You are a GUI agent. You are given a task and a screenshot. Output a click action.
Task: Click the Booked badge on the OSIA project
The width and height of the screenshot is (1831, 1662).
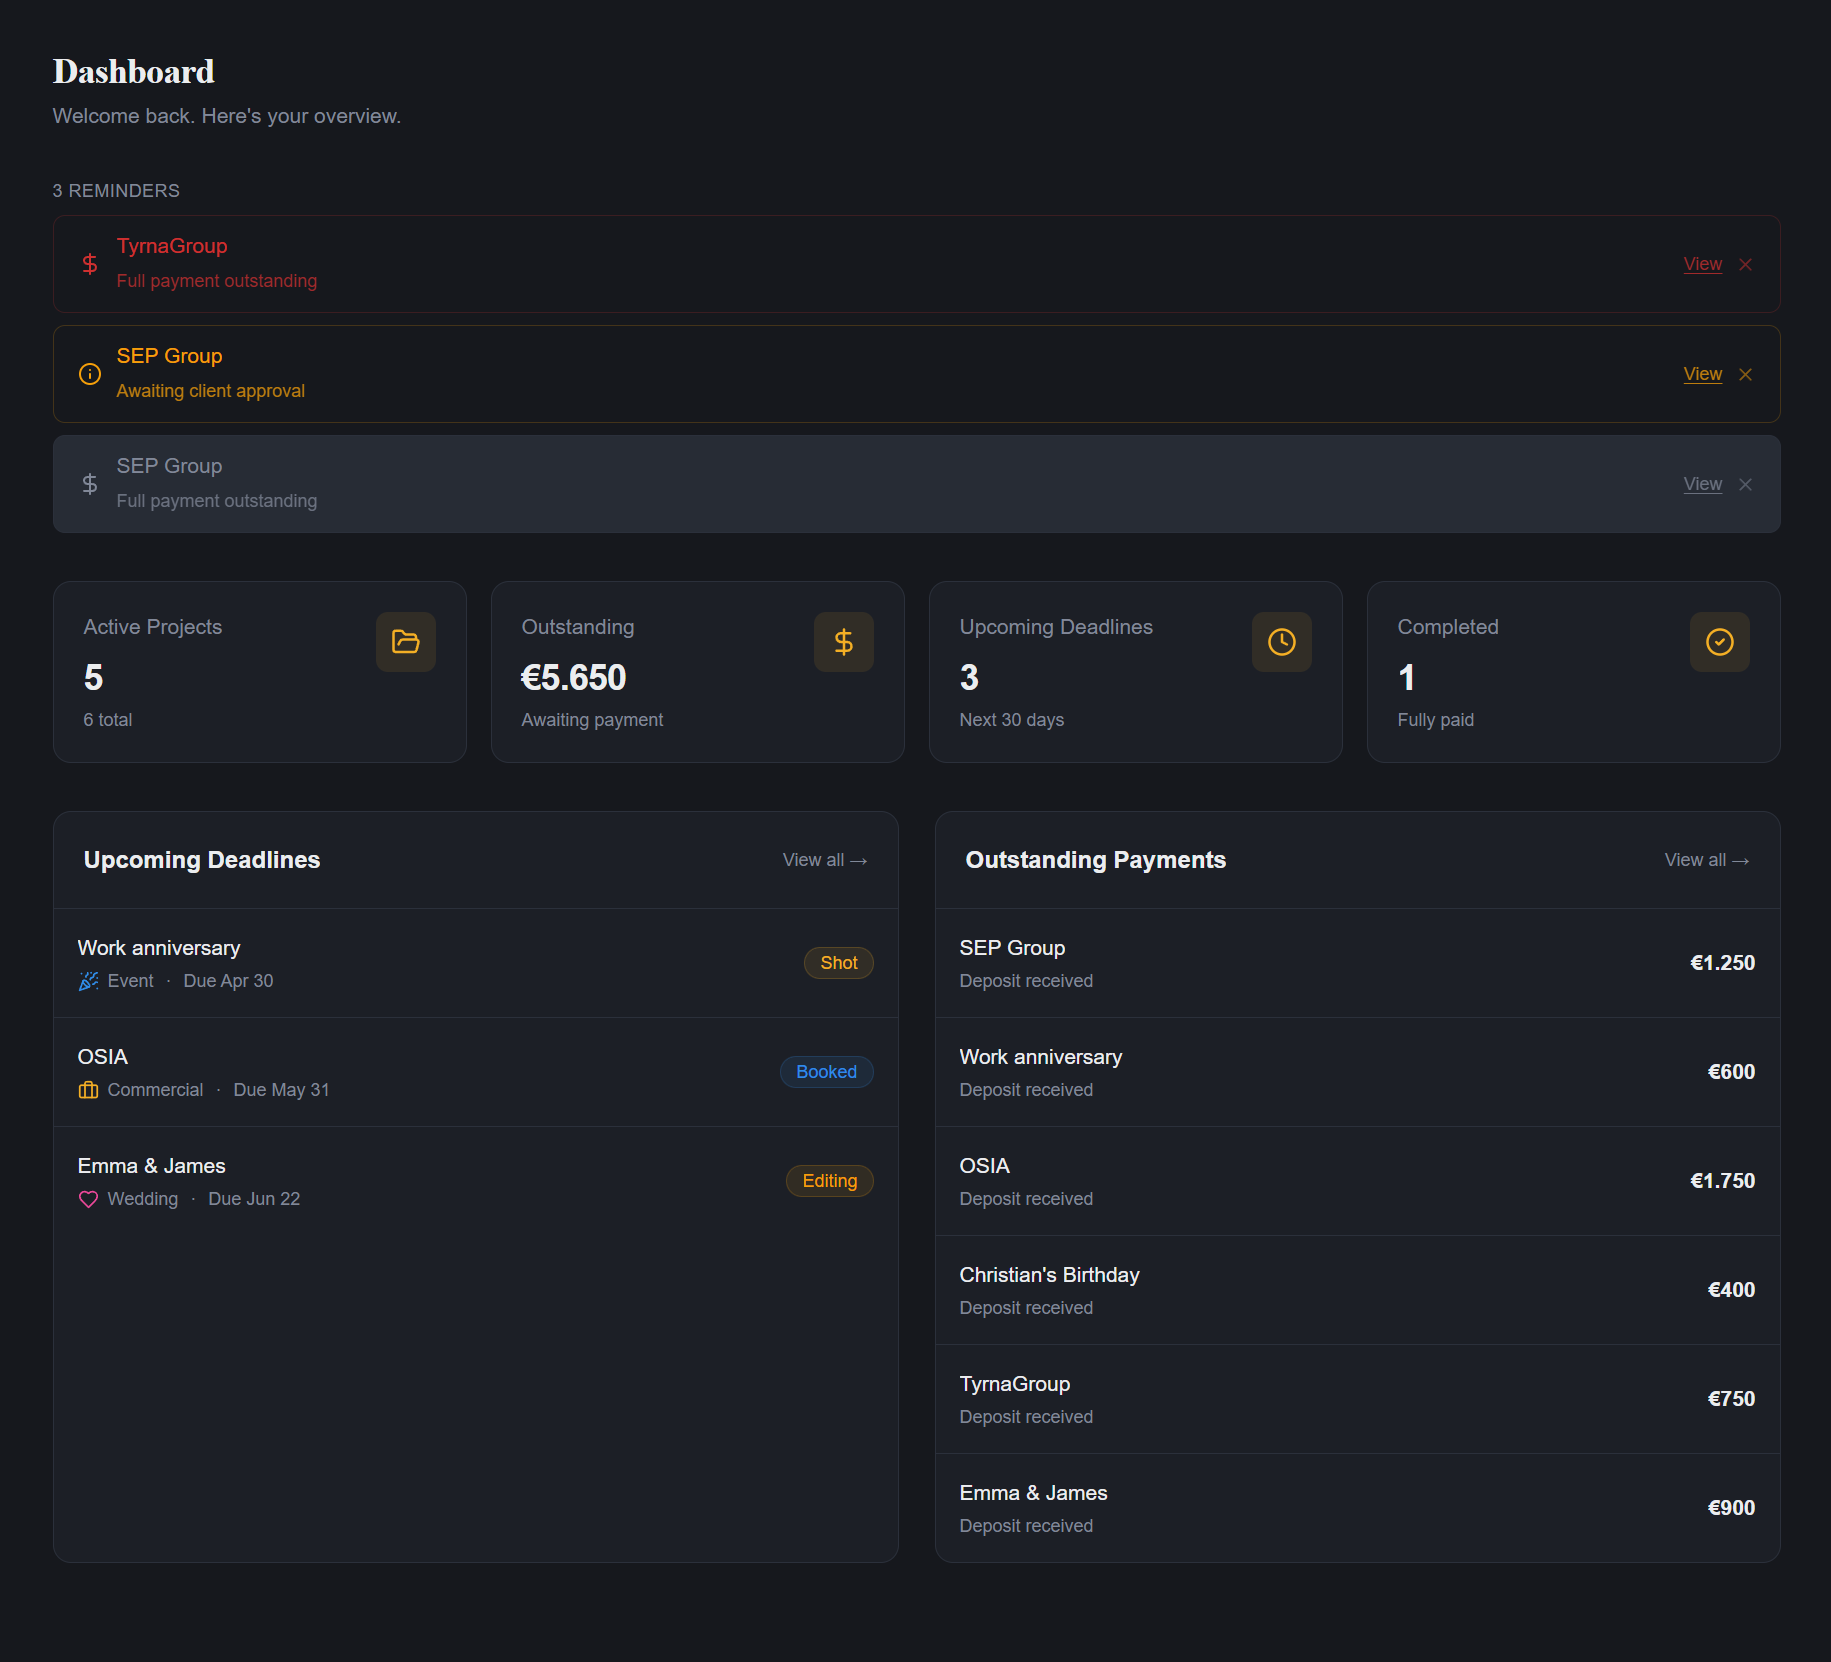click(x=826, y=1071)
